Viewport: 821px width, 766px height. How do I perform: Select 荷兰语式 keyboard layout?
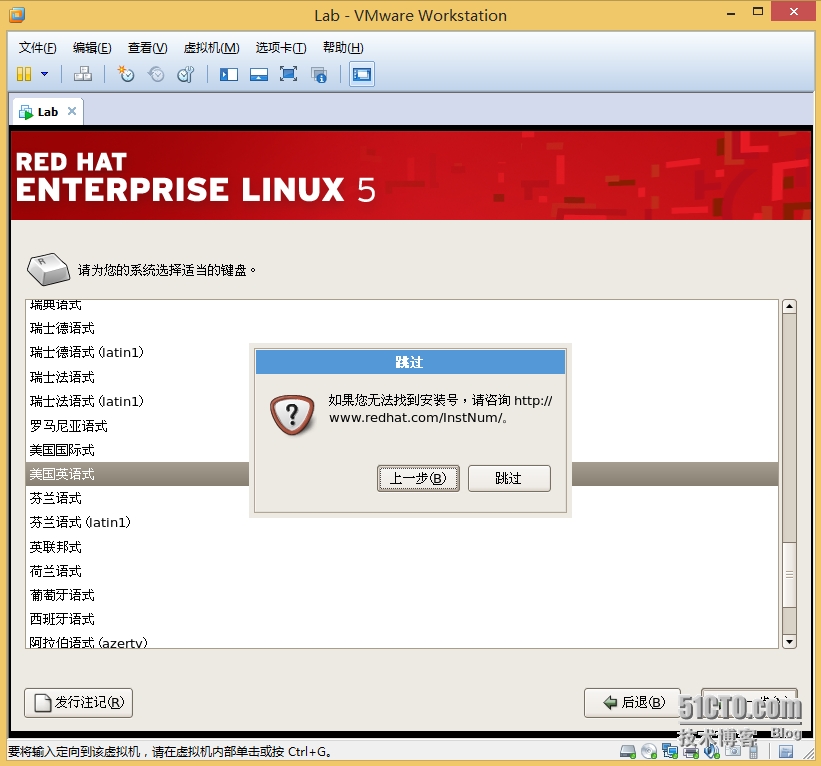[402, 571]
